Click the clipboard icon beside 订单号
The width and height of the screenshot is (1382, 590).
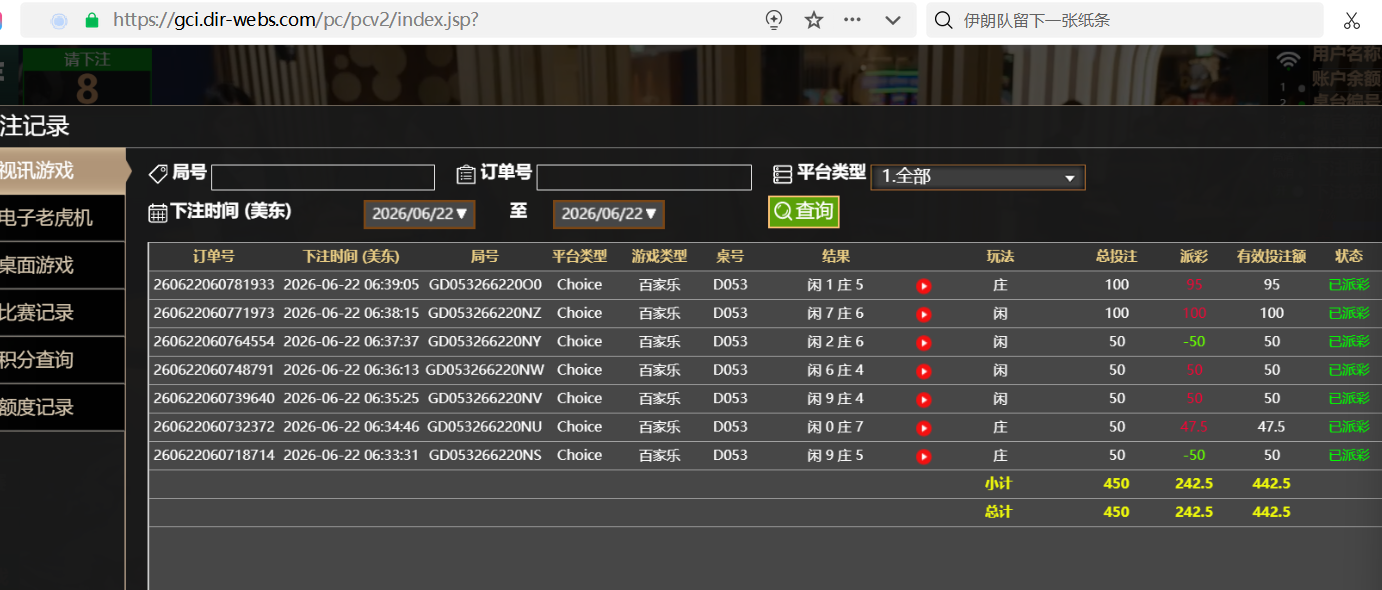pos(465,174)
